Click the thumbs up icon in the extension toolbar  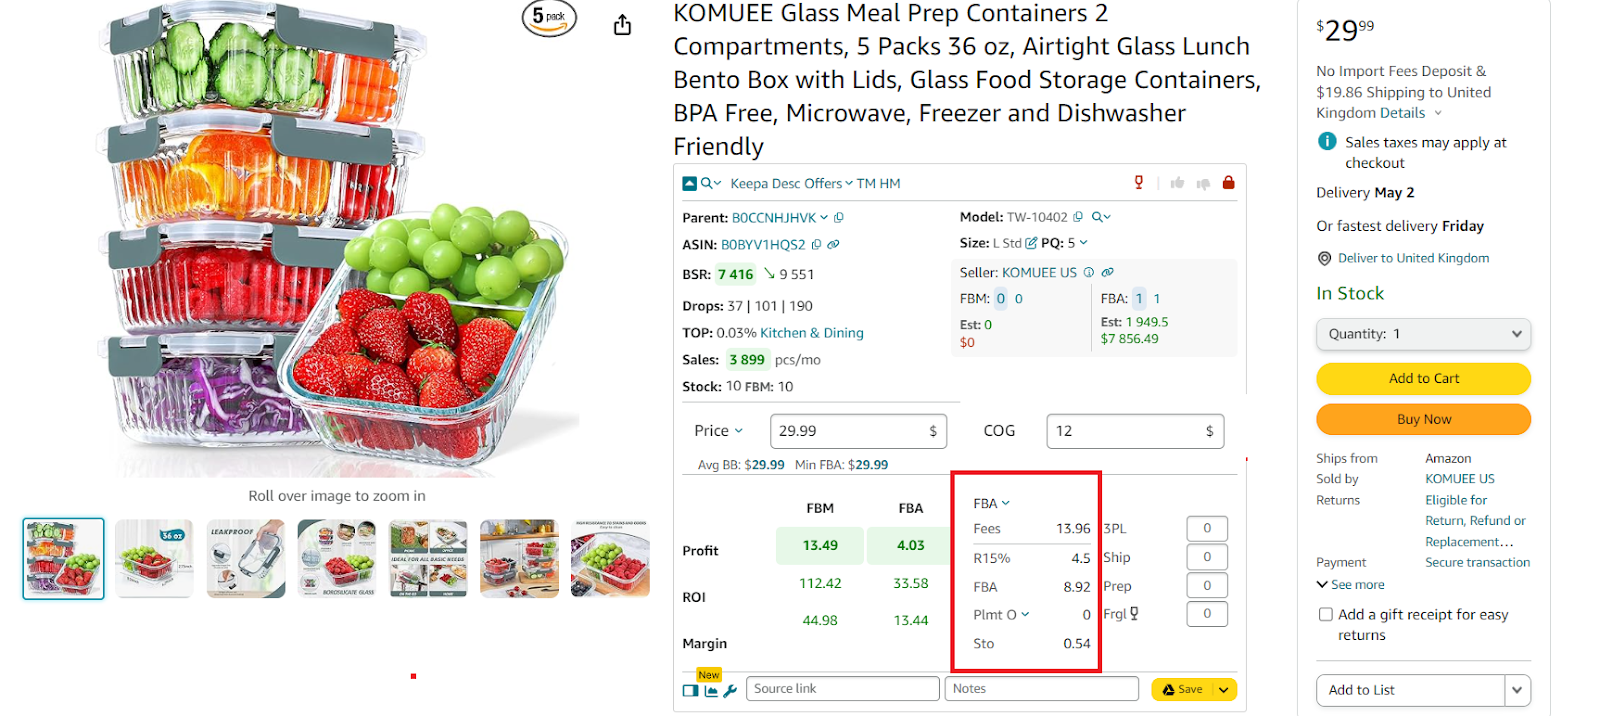tap(1176, 183)
